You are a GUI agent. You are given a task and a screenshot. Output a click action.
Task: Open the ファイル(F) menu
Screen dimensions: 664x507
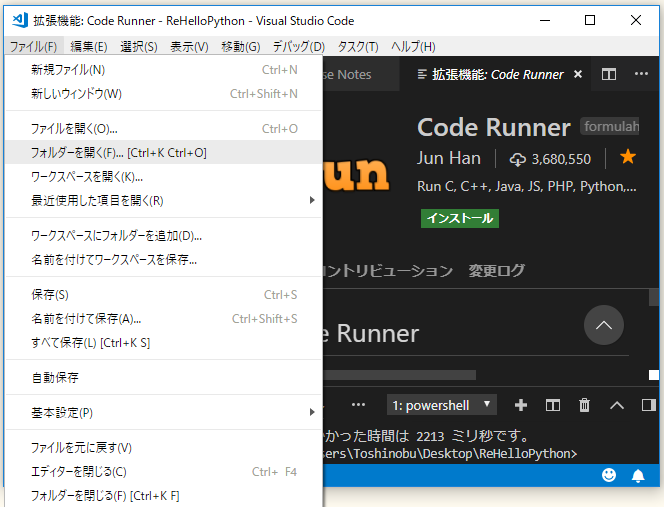click(x=33, y=46)
